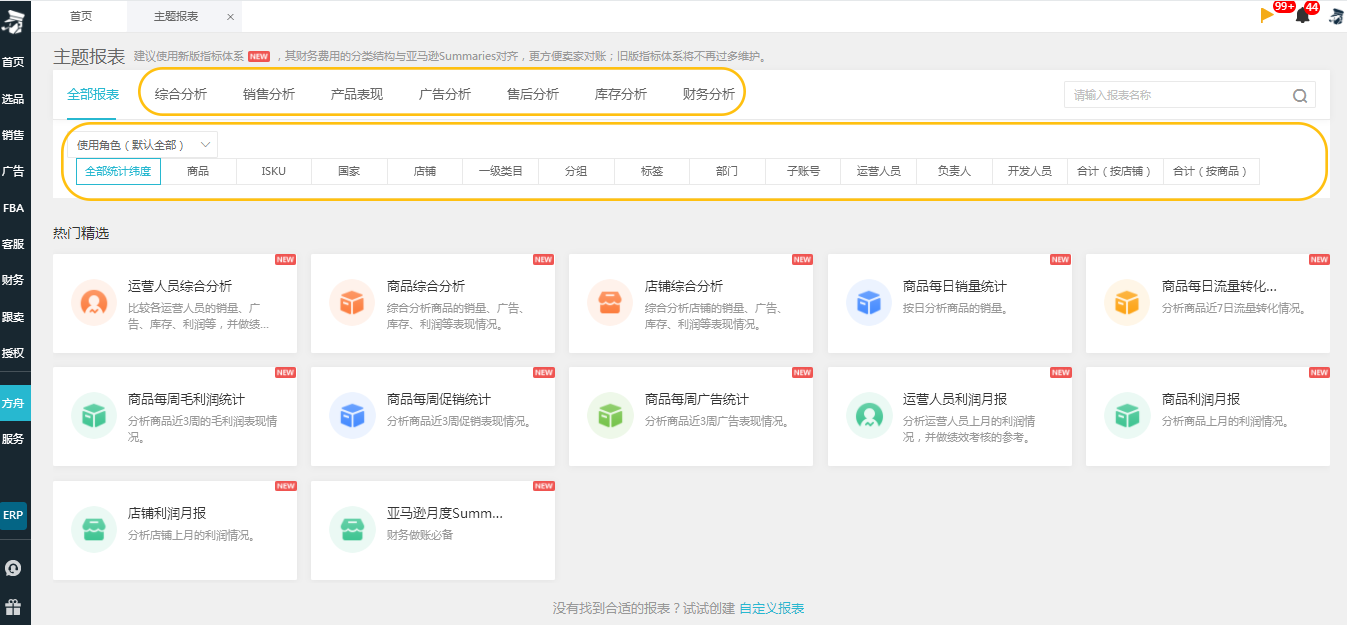This screenshot has width=1347, height=625.
Task: Filter reports by 商品 dimension
Action: [x=198, y=171]
